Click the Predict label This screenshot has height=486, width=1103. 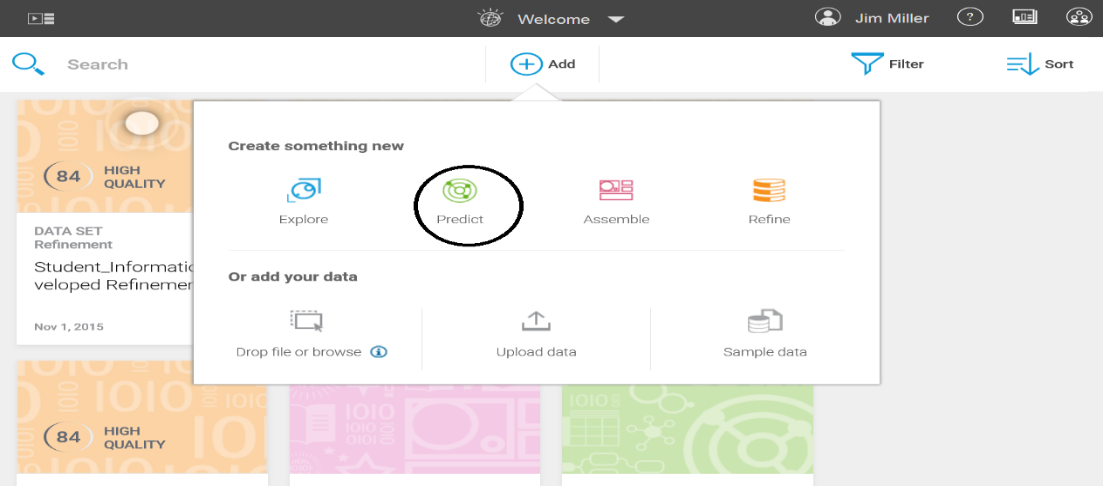(460, 219)
